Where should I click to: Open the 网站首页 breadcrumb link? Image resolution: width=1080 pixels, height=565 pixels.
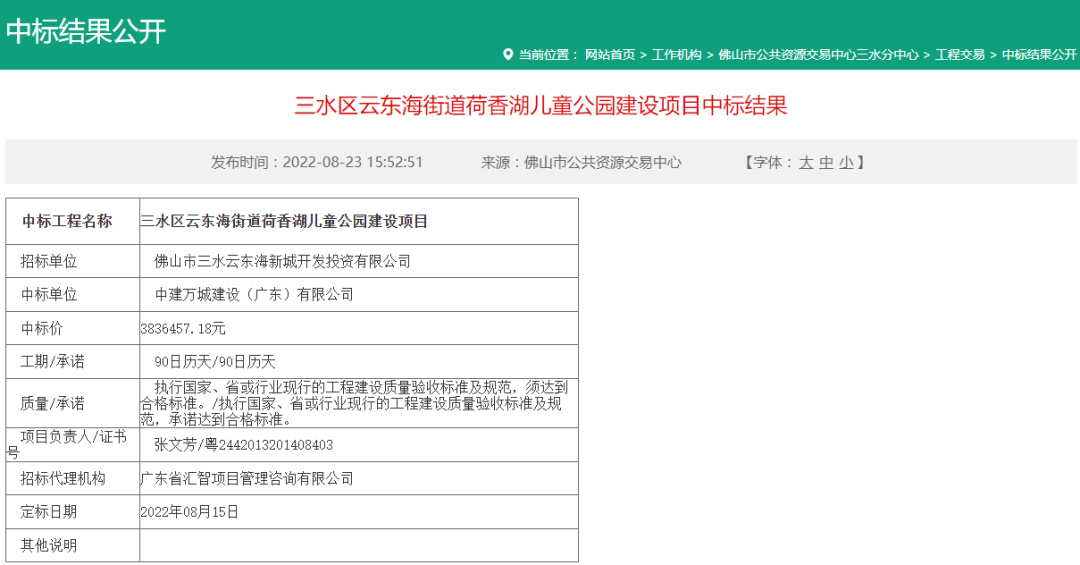point(609,54)
